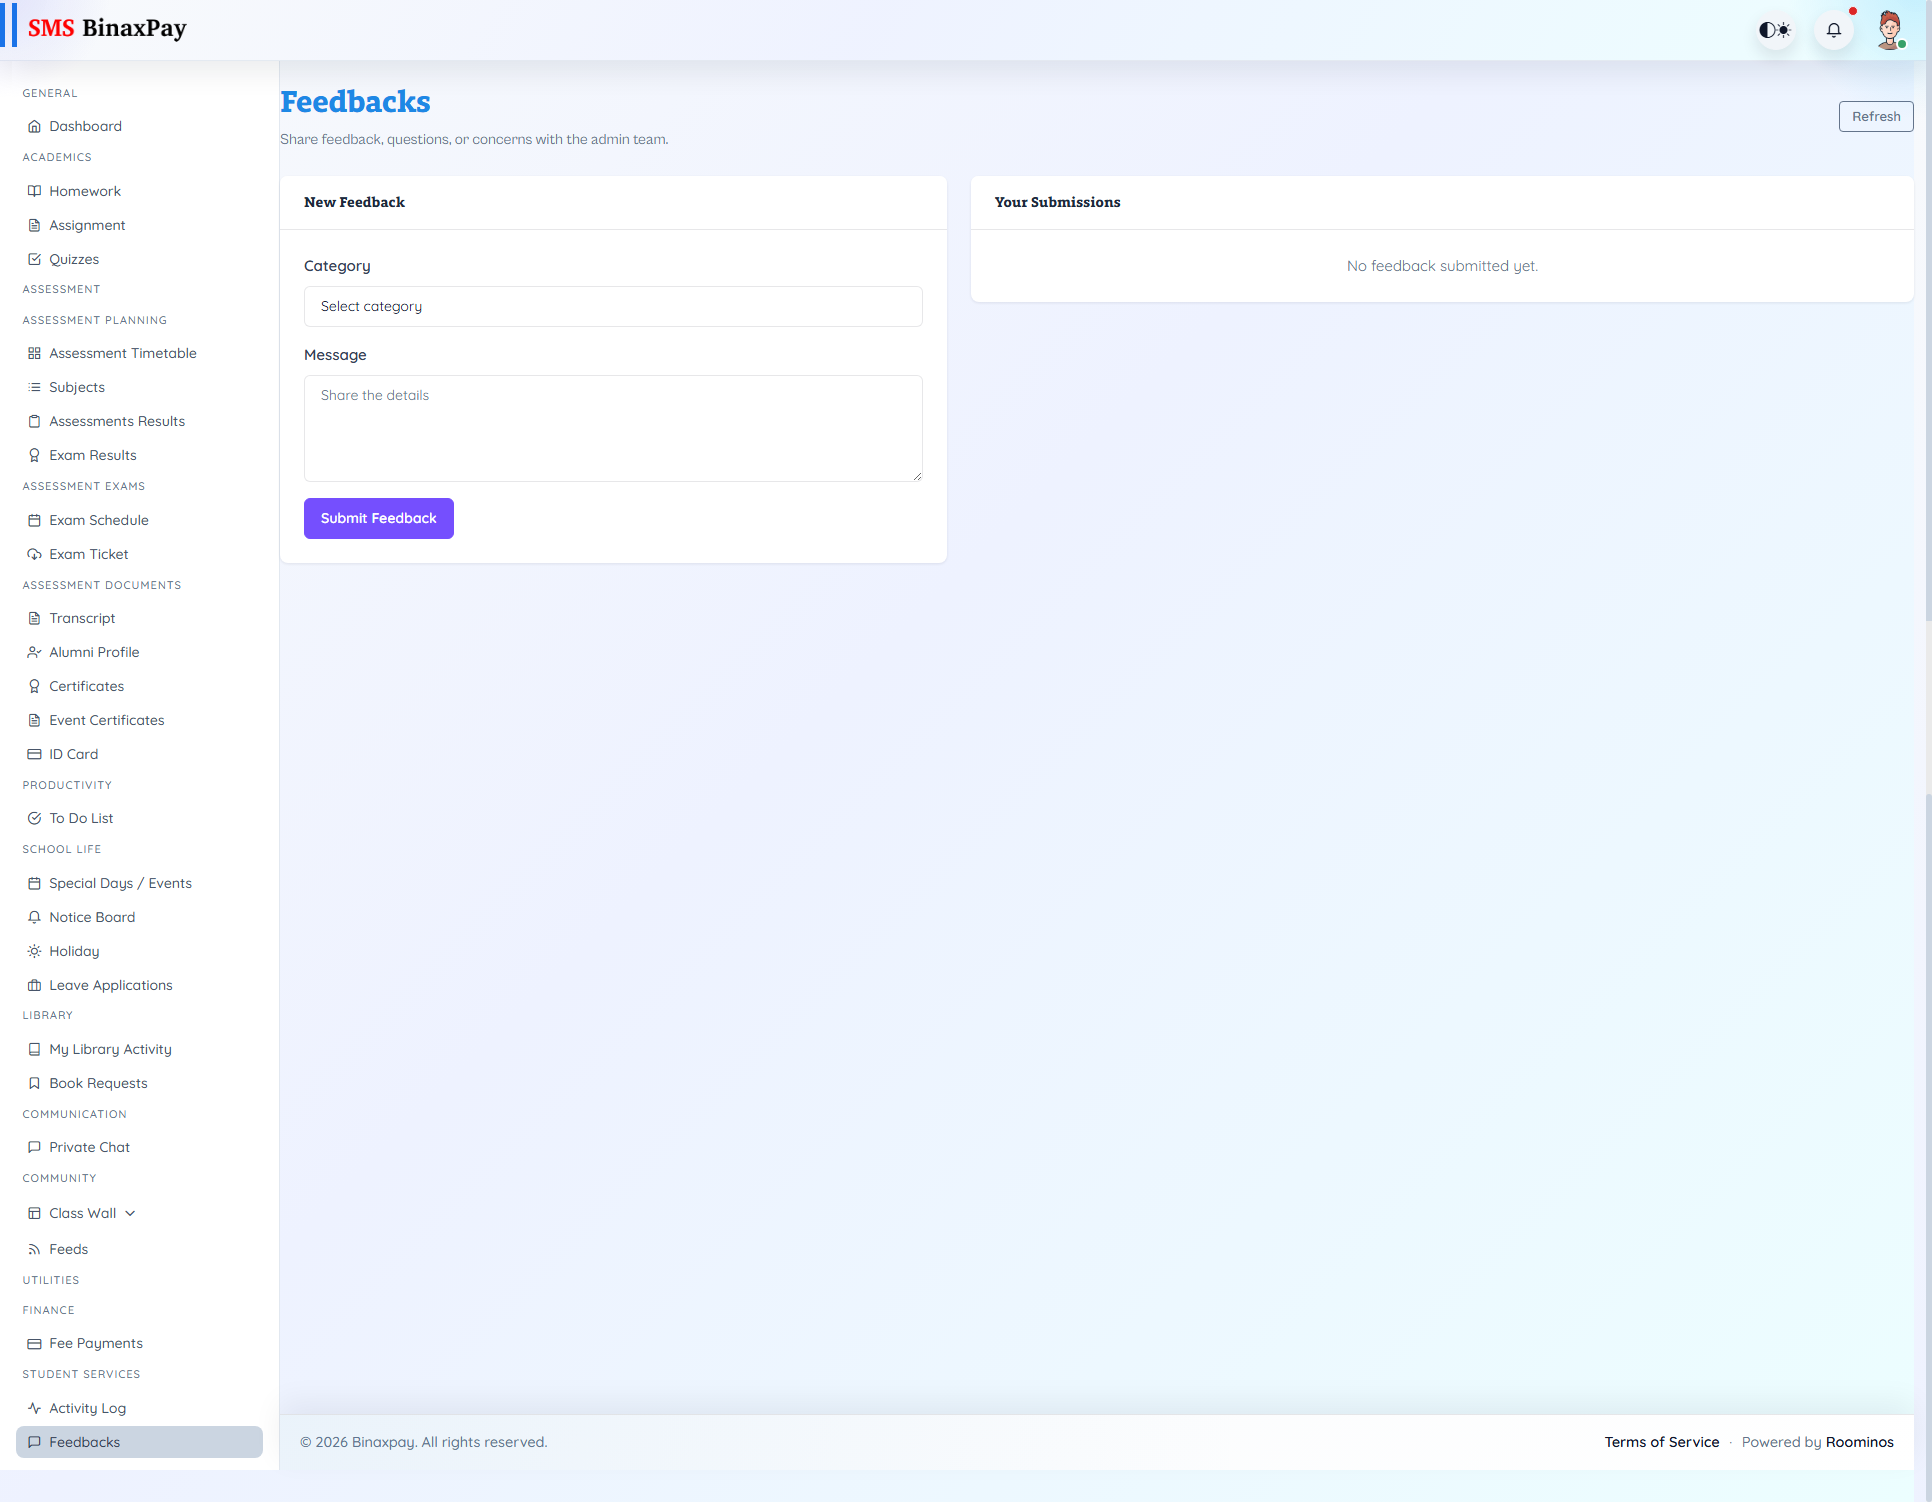Click inside the Share the details message box

[612, 428]
